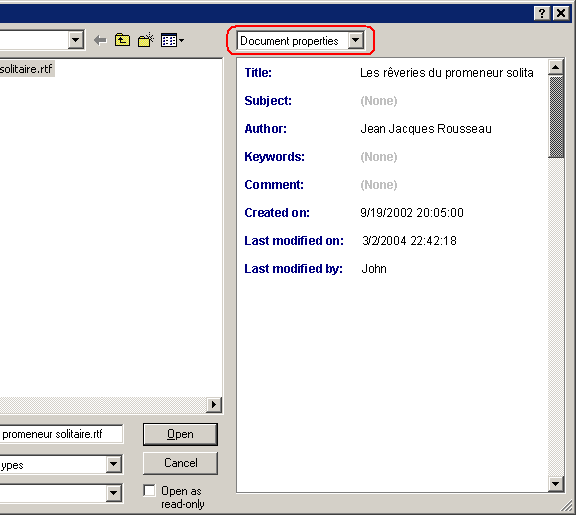Open the View Menu list icon

point(172,40)
